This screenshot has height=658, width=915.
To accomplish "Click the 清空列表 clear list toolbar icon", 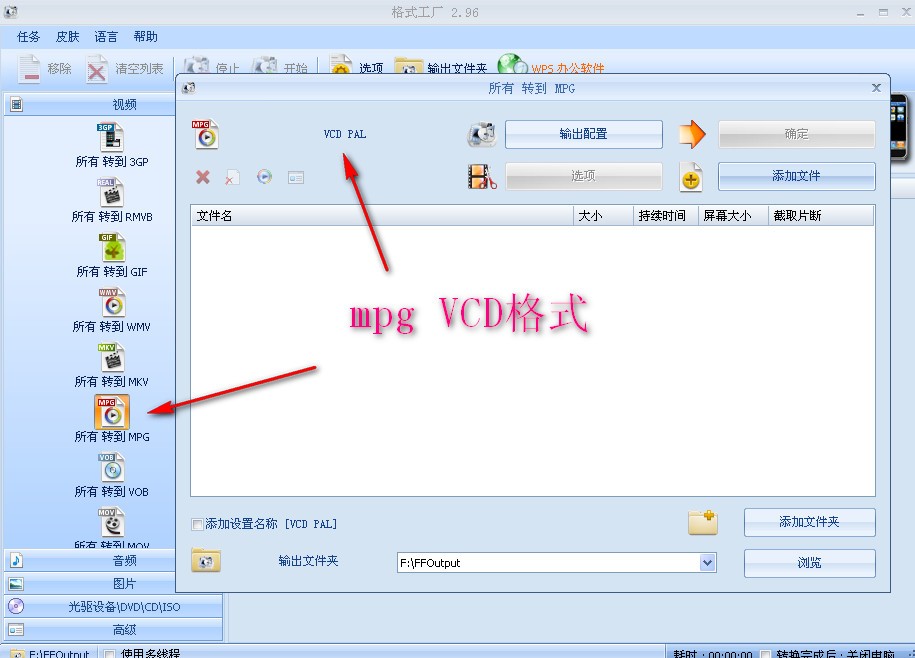I will [97, 69].
